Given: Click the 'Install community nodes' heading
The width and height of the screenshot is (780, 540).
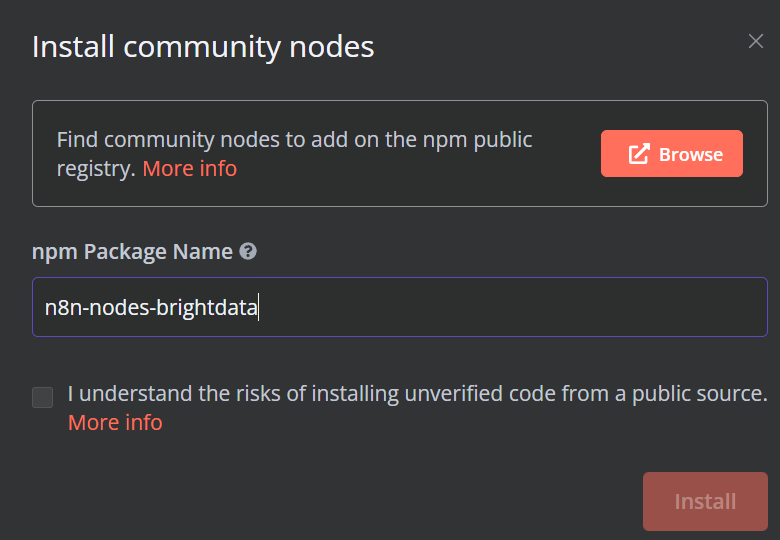Looking at the screenshot, I should point(203,47).
